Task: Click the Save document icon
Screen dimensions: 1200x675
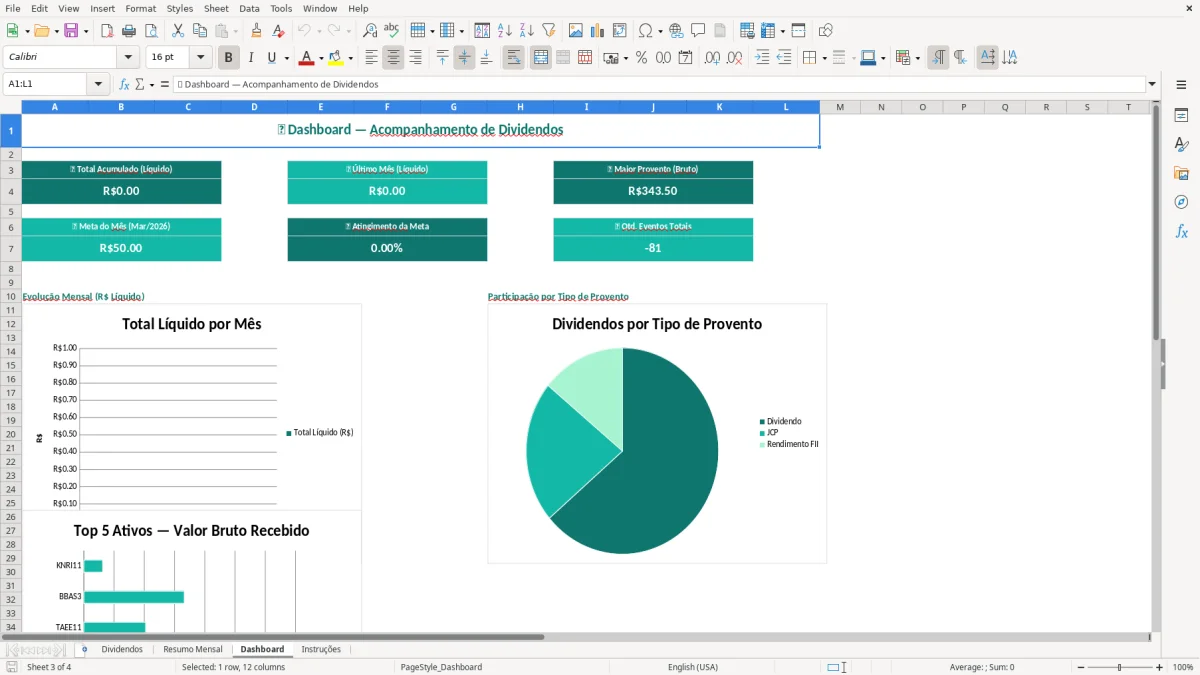Action: [x=71, y=31]
